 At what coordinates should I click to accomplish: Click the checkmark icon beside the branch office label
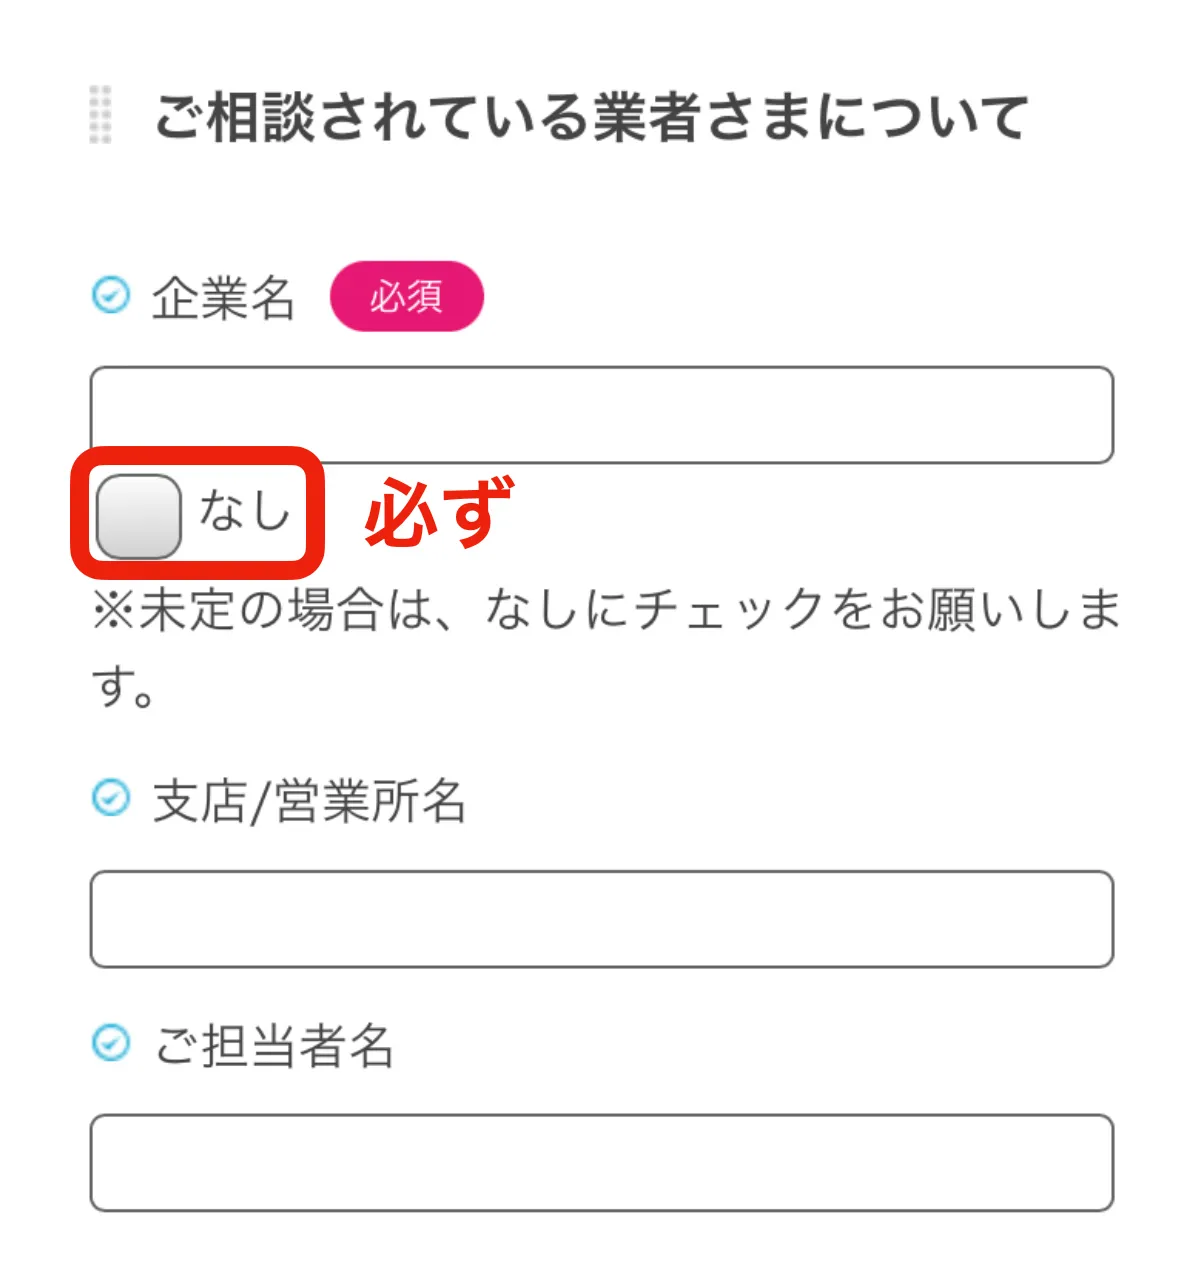(x=112, y=799)
